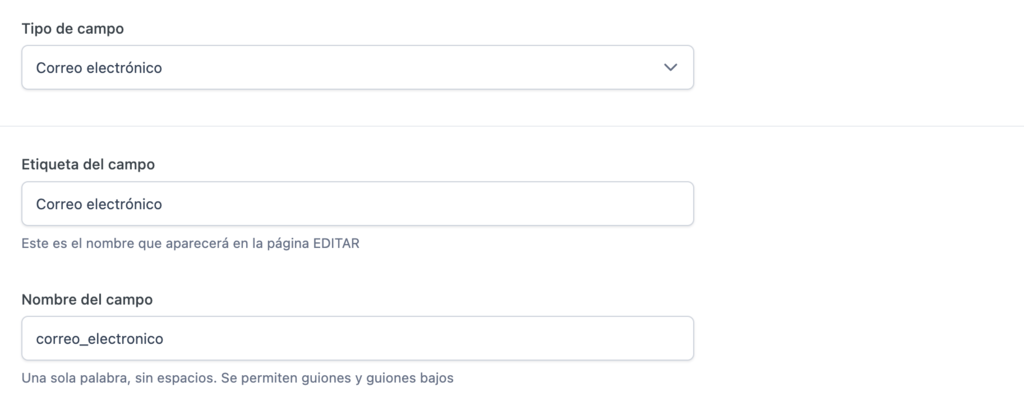
Task: Click the word "página" in label hint
Action: pos(286,243)
